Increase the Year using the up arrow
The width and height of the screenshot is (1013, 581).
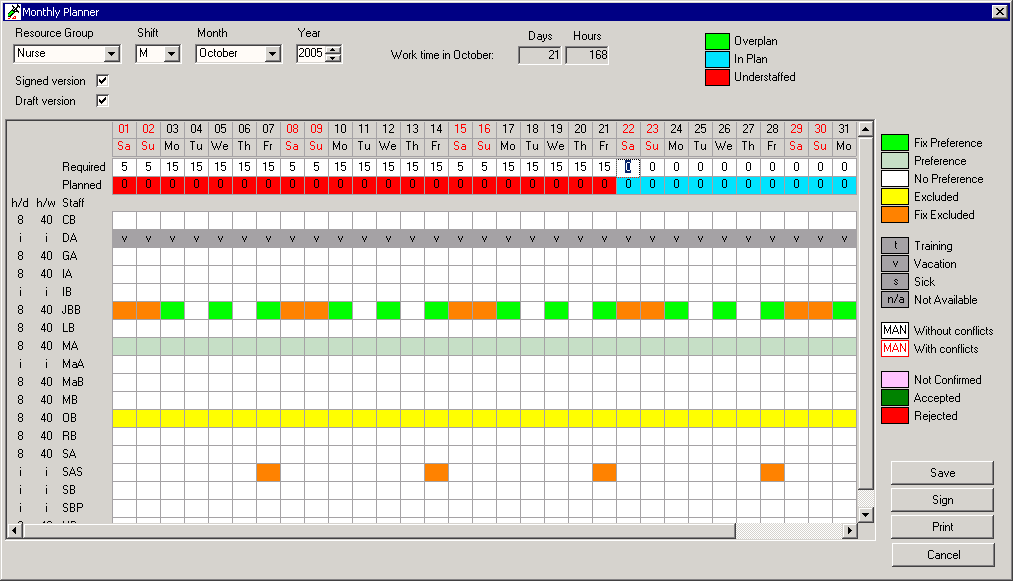pyautogui.click(x=334, y=49)
